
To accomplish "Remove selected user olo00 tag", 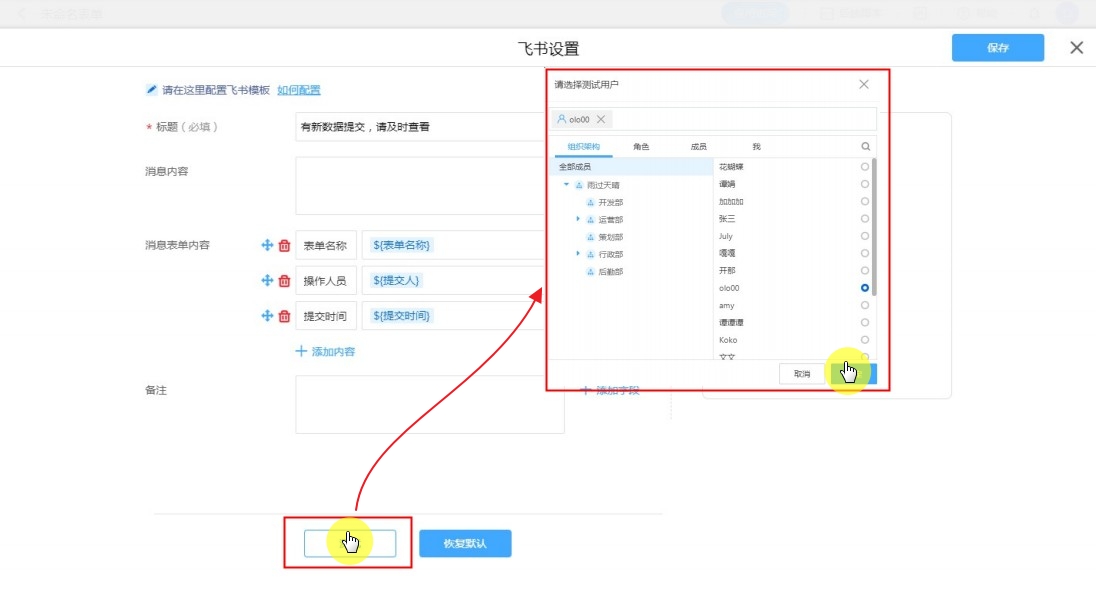I will (x=600, y=119).
